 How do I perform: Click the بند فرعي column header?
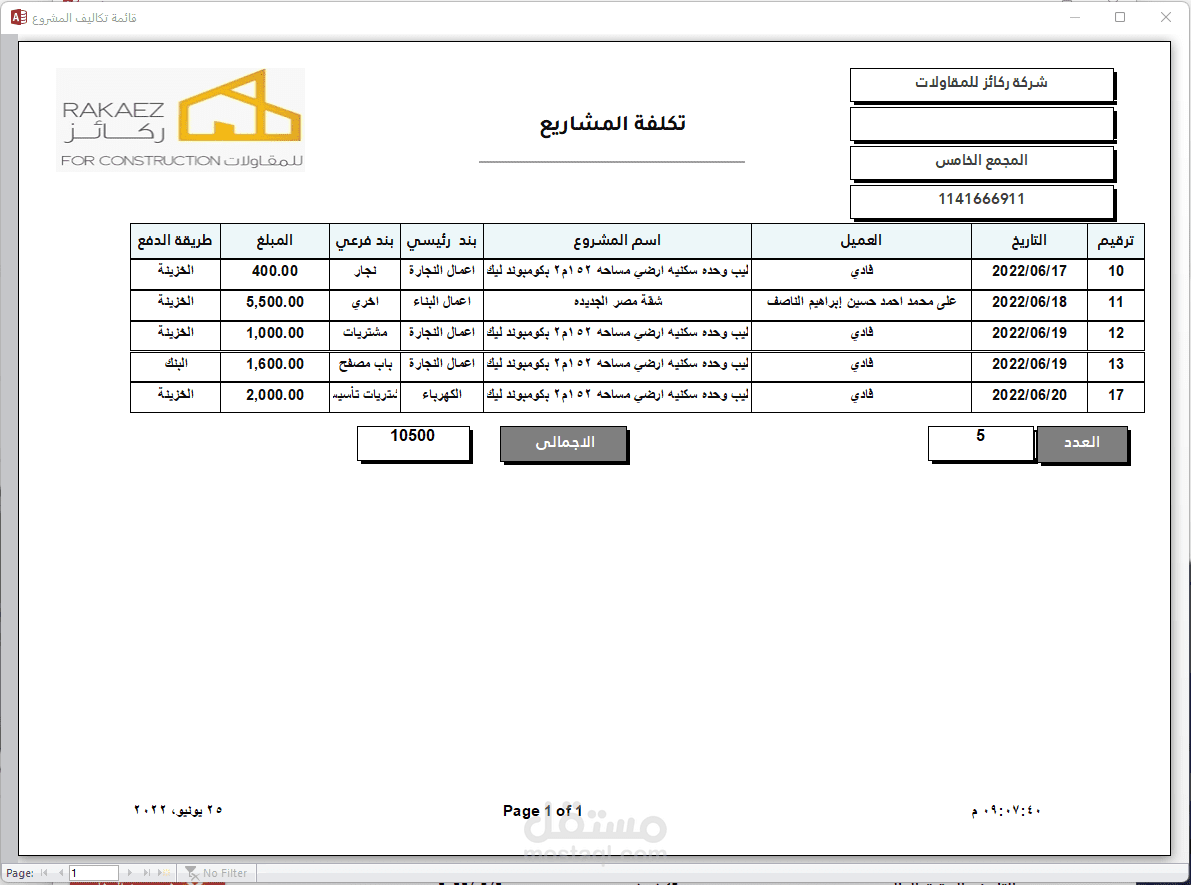tap(365, 241)
